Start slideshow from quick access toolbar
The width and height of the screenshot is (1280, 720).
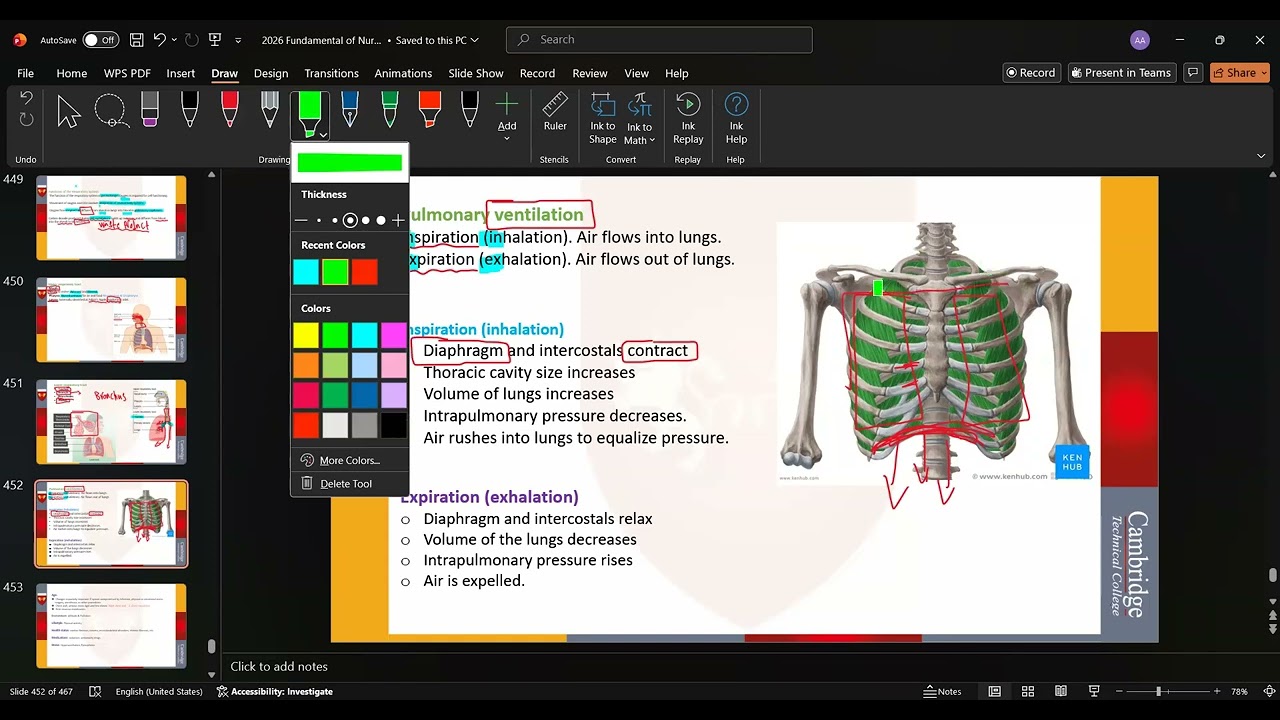tap(214, 40)
